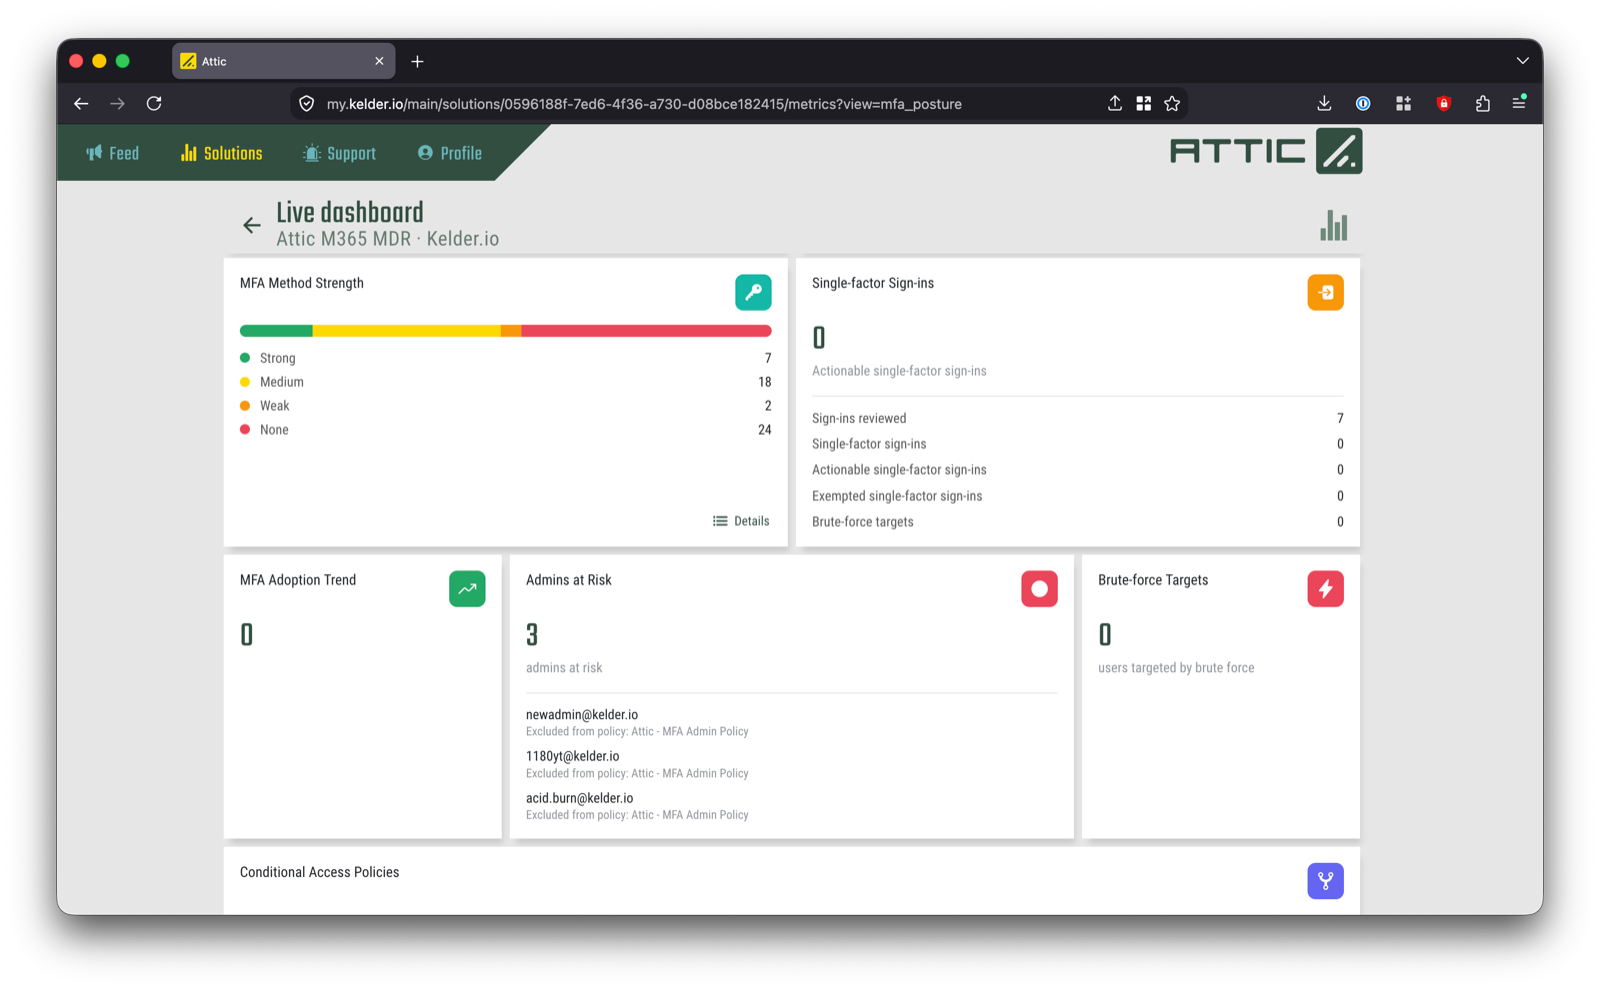The image size is (1600, 990).
Task: Open browser downloads
Action: coord(1324,103)
